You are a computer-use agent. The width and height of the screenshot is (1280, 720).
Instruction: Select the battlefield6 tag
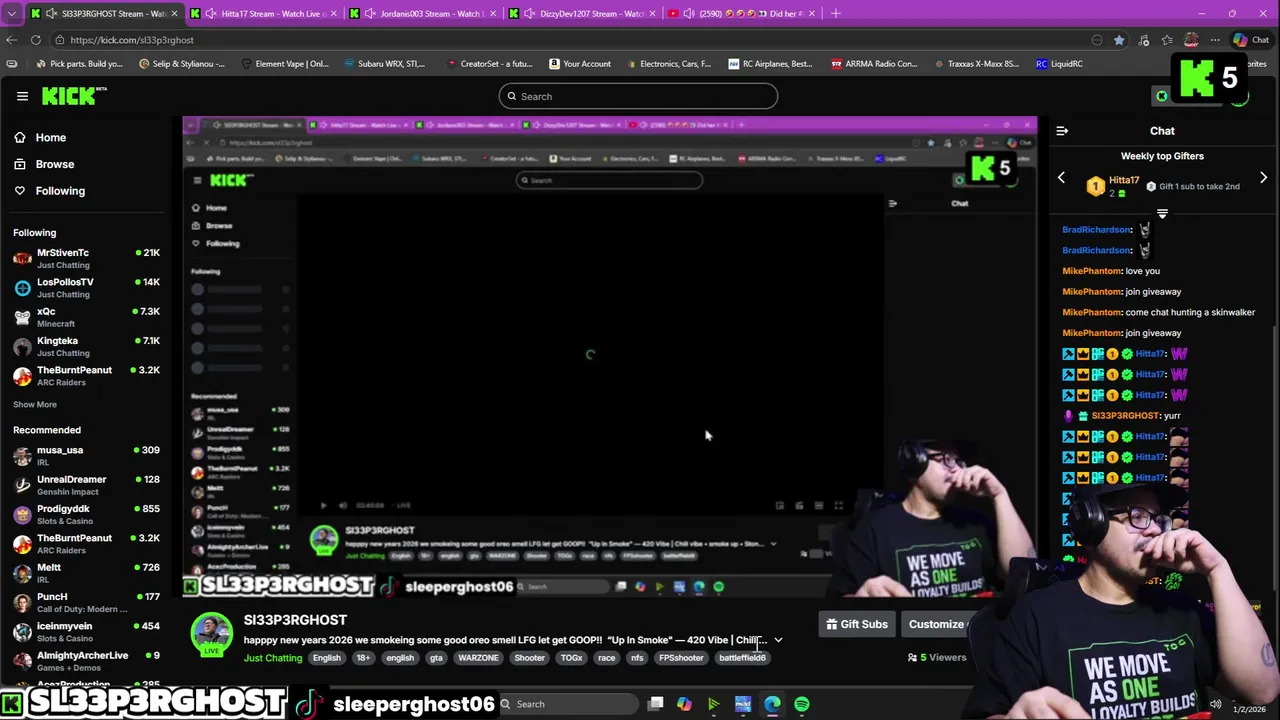pyautogui.click(x=742, y=658)
